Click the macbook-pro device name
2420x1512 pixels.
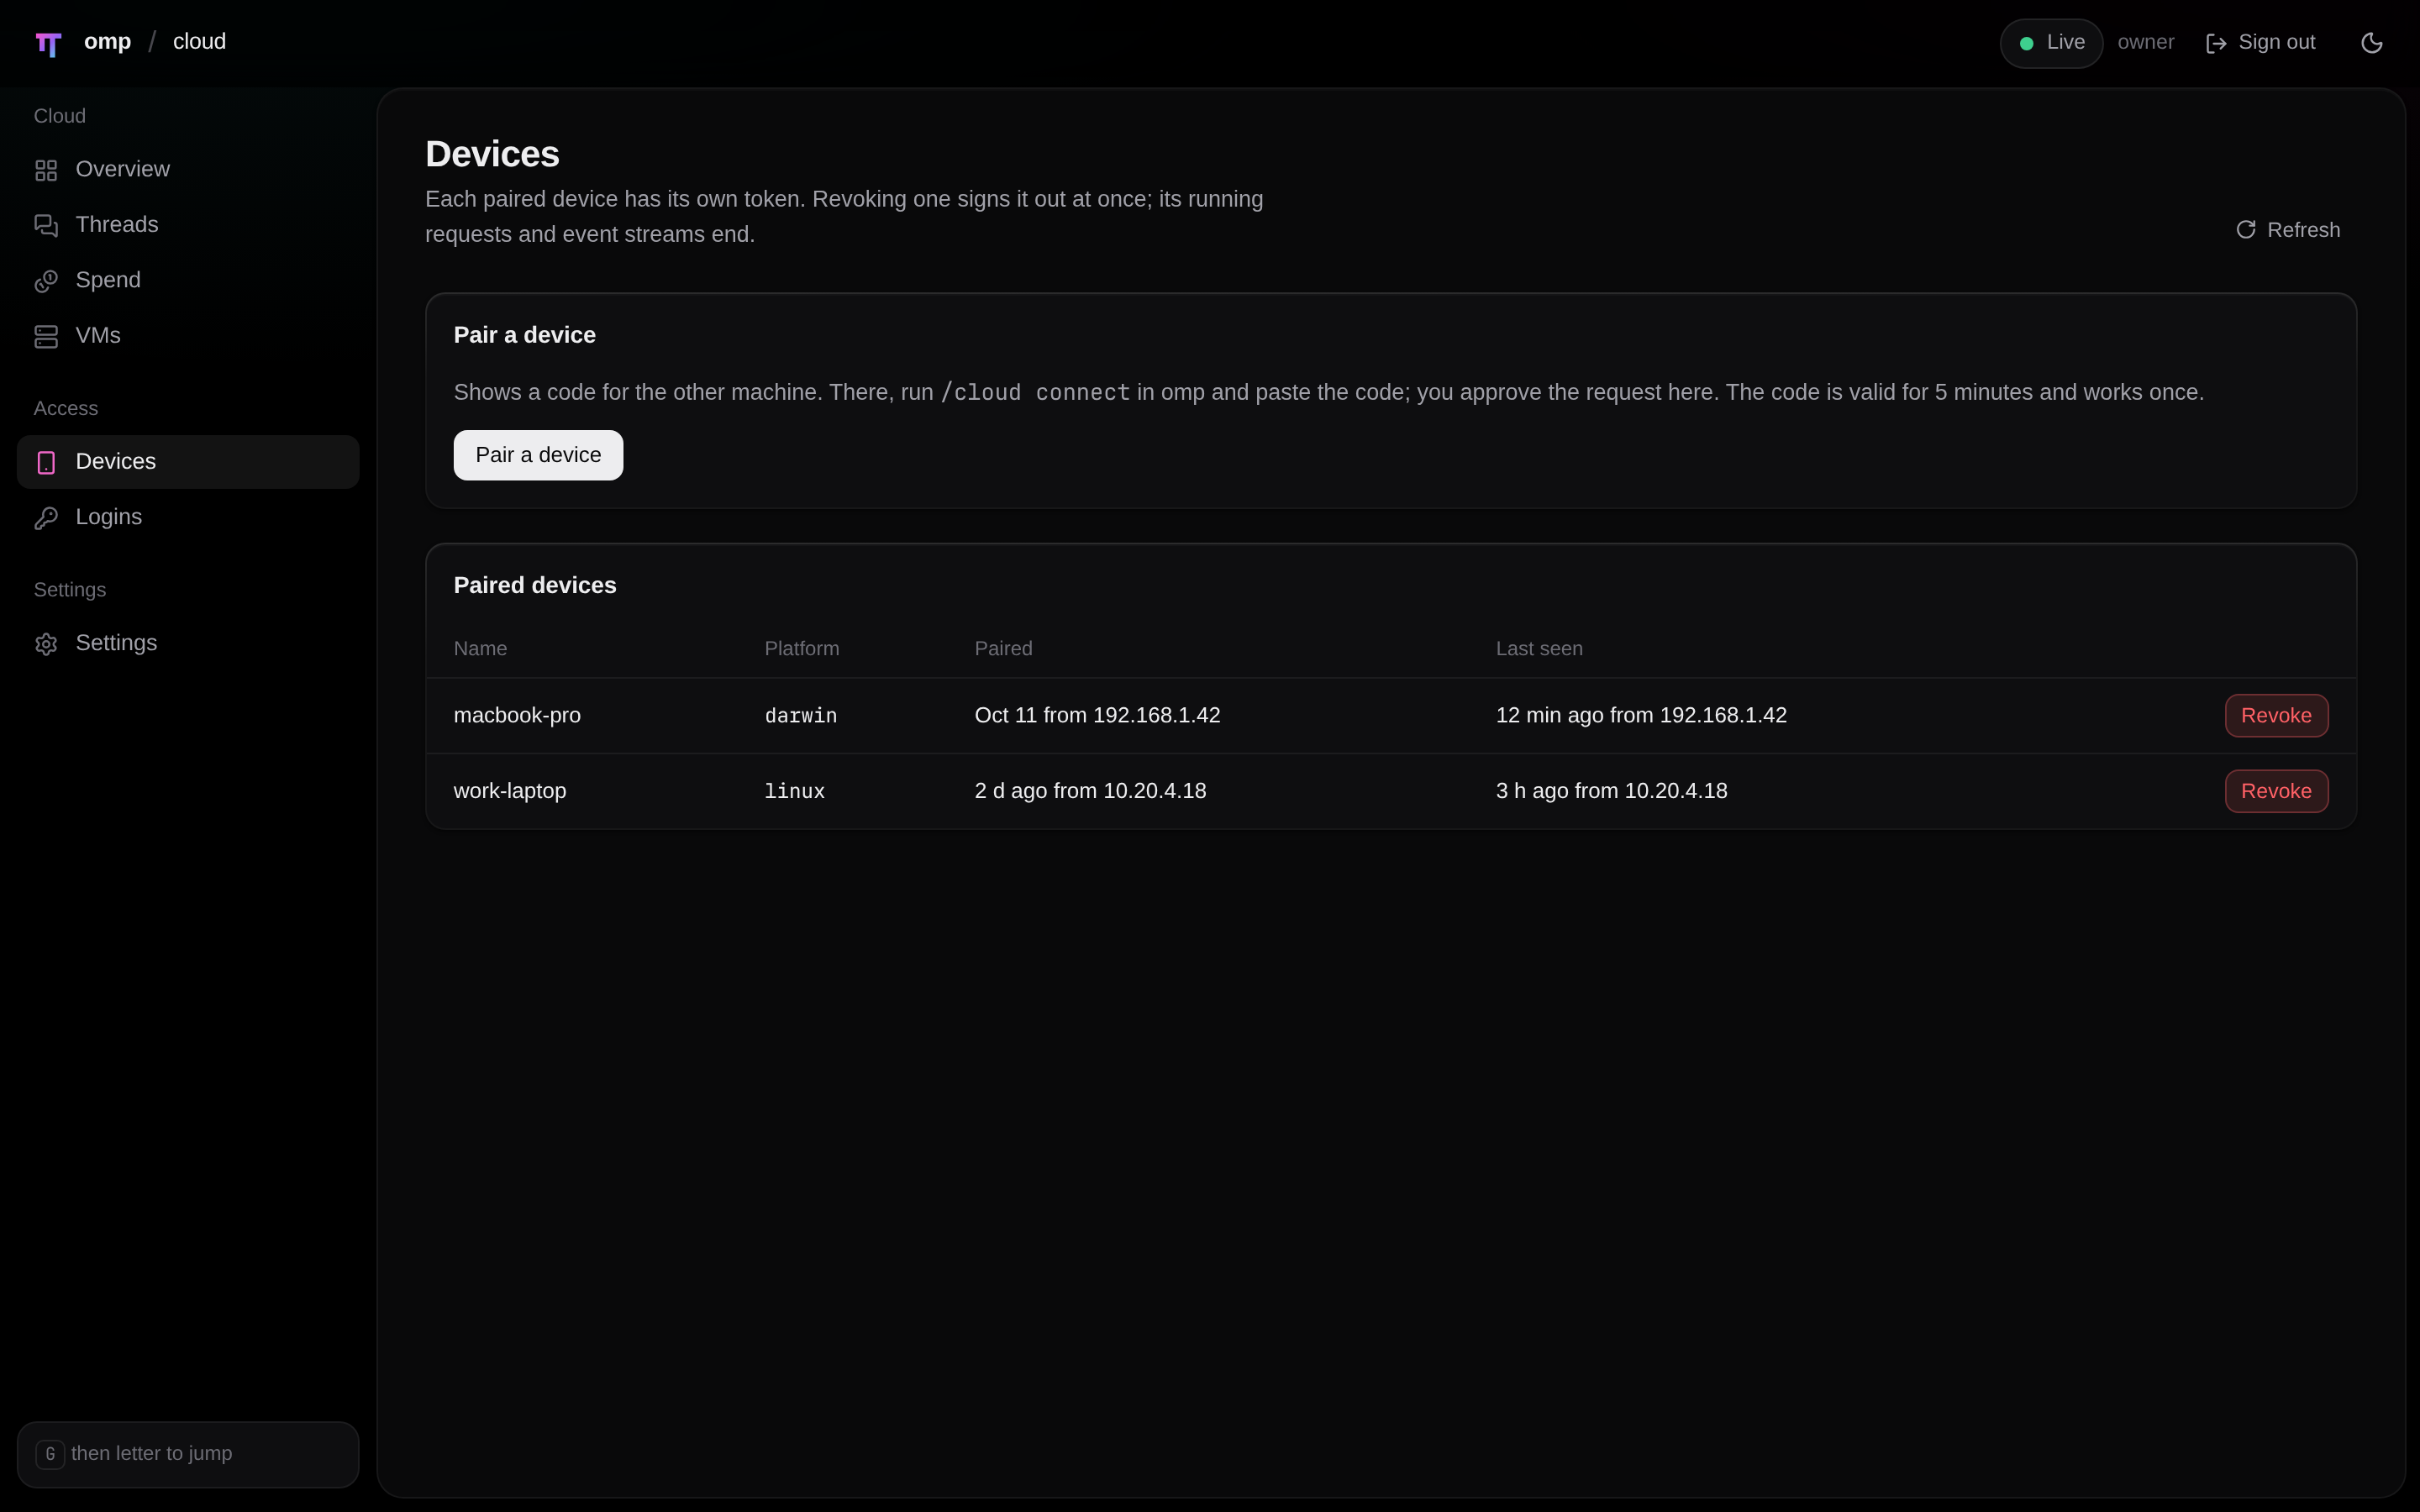517,716
